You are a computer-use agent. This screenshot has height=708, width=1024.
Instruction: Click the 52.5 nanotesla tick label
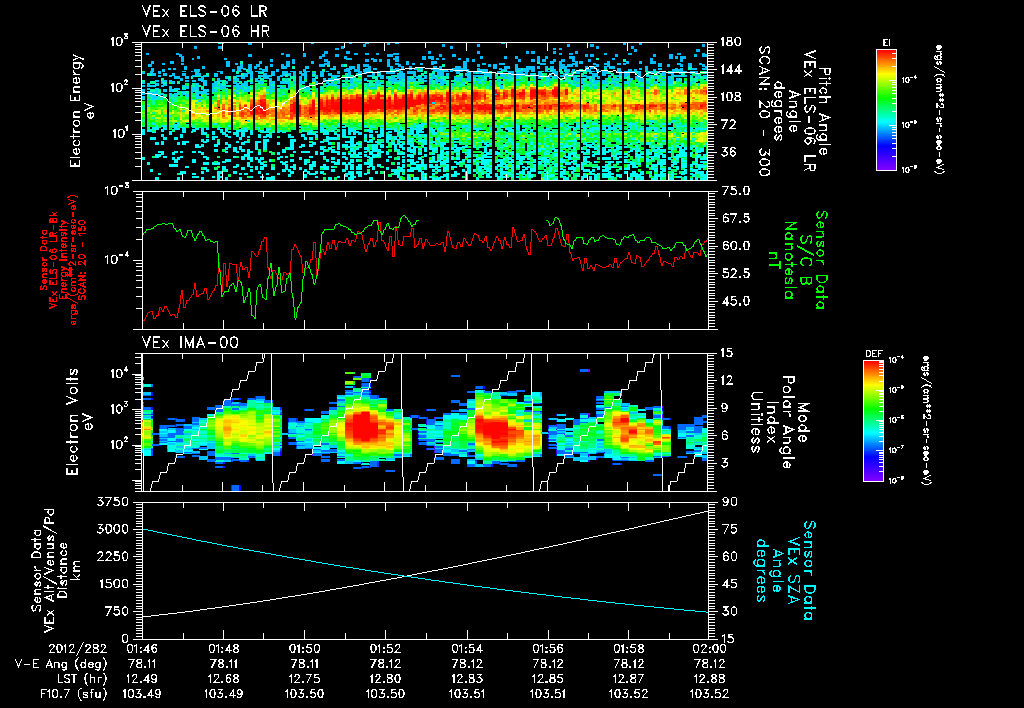click(x=735, y=274)
